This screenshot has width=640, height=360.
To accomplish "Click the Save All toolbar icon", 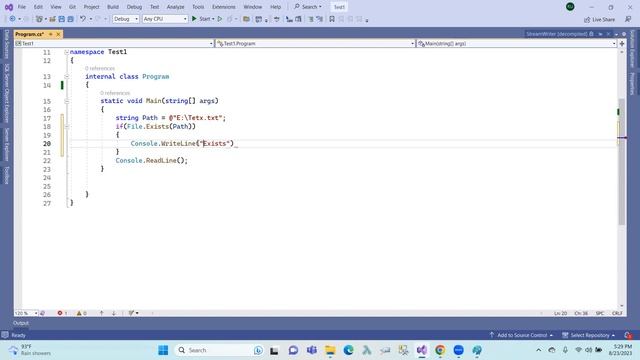I will [70, 19].
